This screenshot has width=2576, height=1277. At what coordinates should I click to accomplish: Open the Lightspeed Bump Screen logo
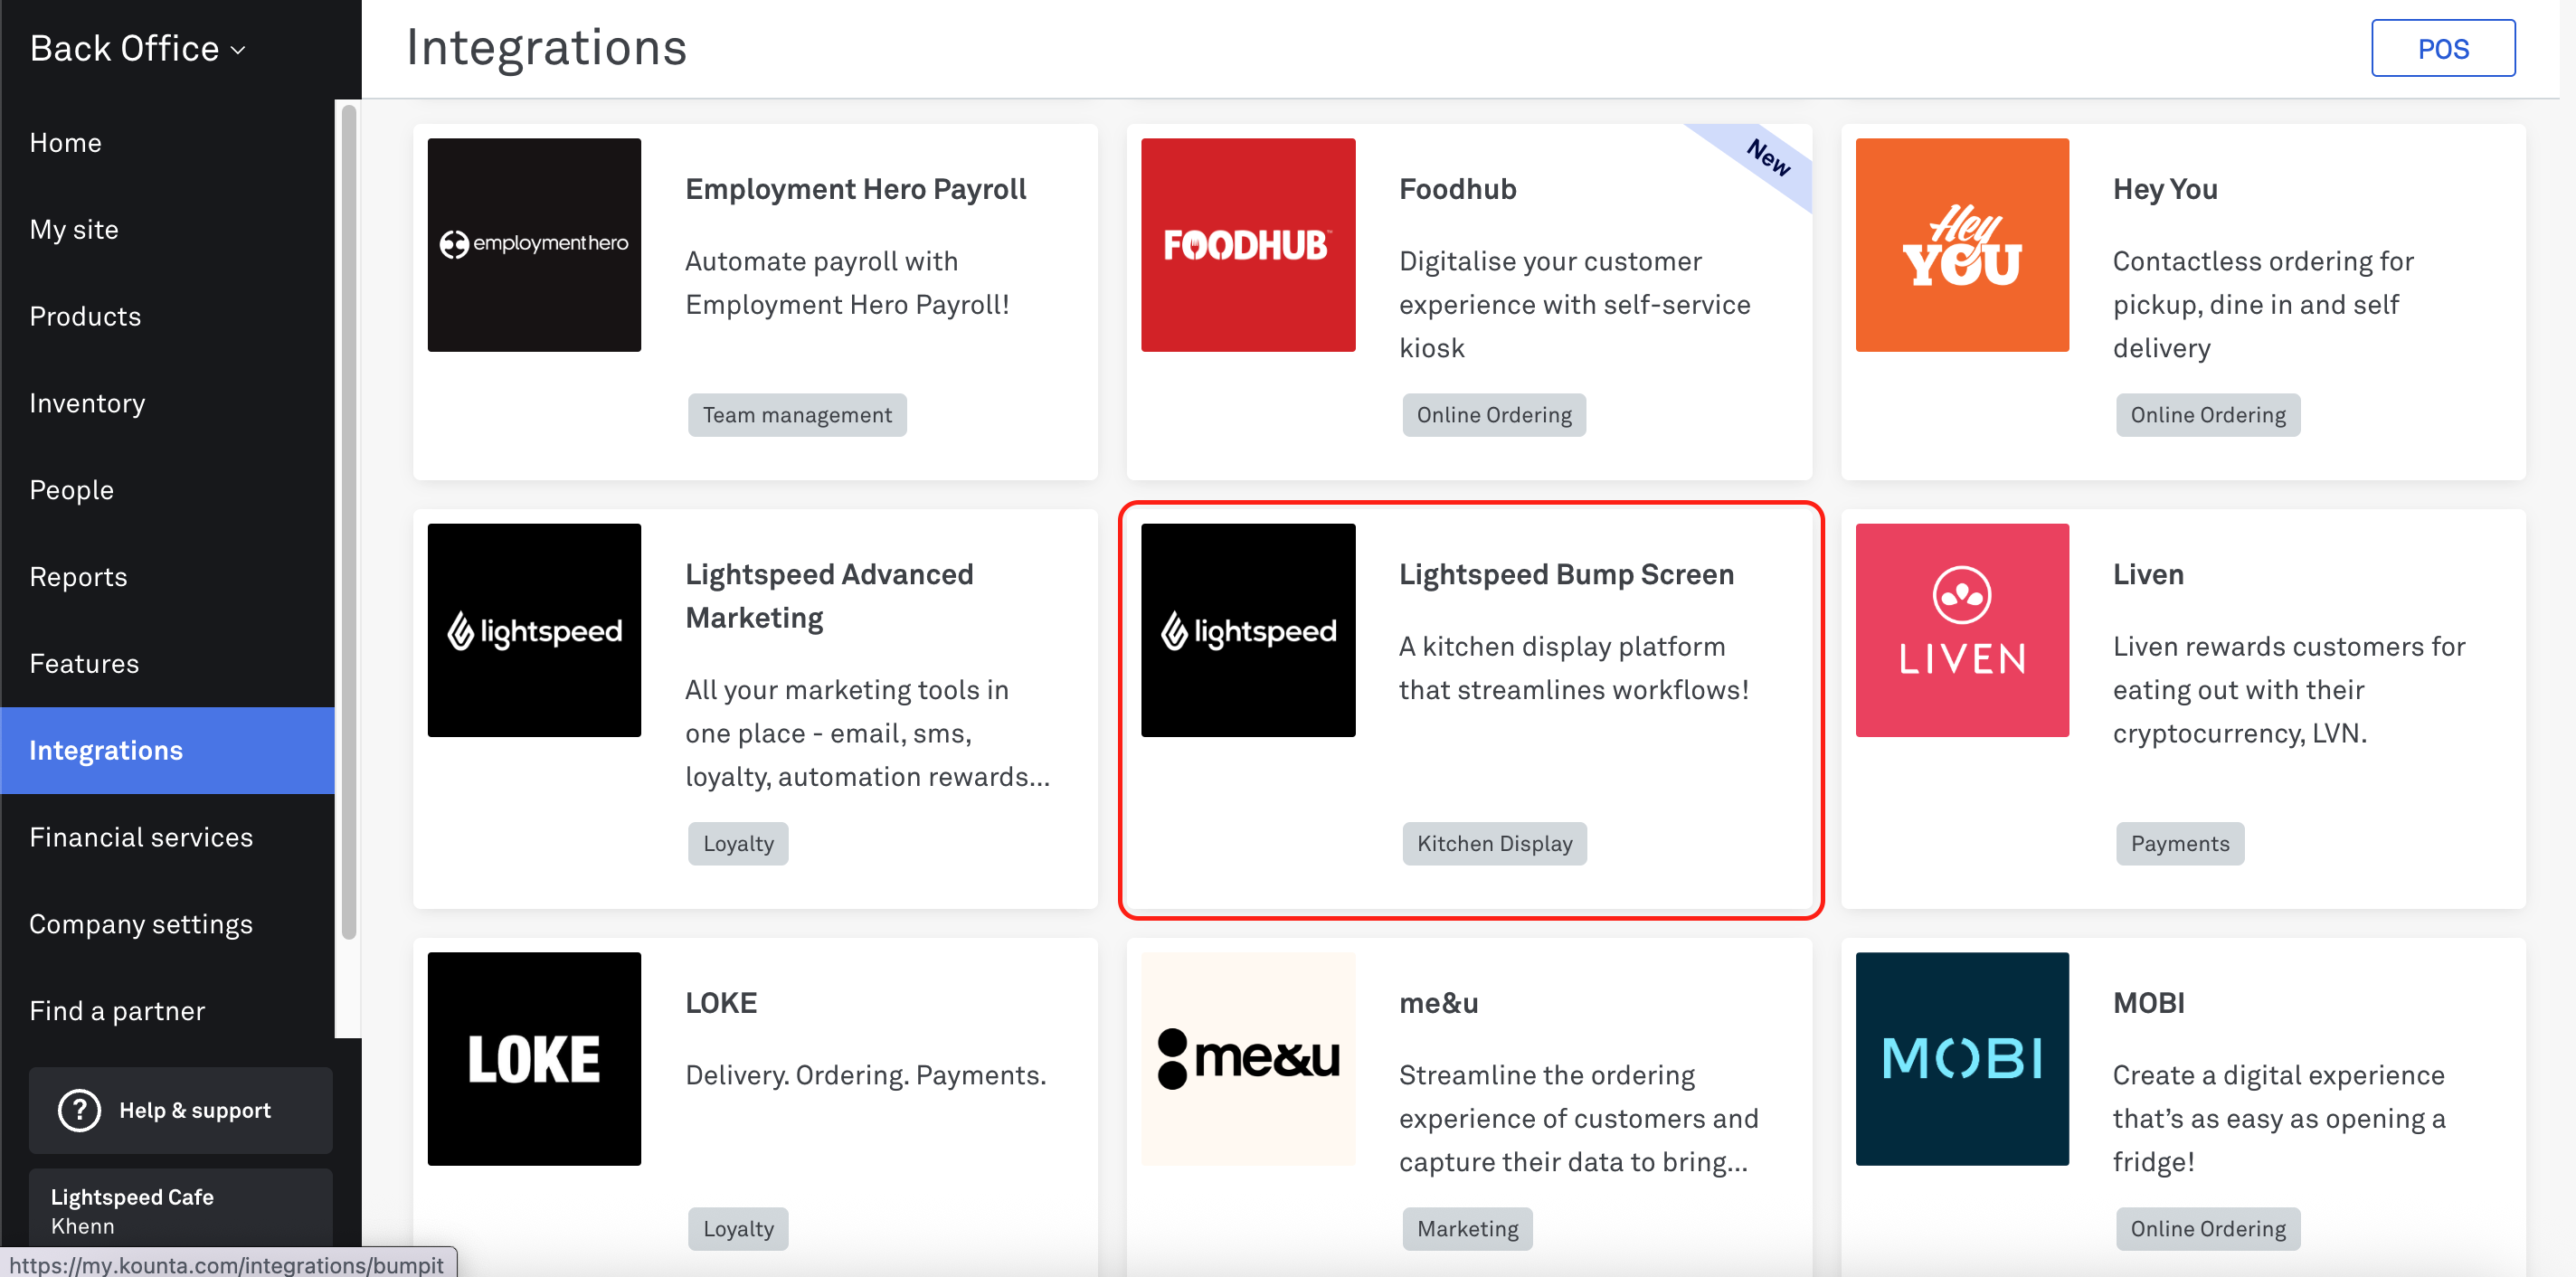pyautogui.click(x=1248, y=630)
